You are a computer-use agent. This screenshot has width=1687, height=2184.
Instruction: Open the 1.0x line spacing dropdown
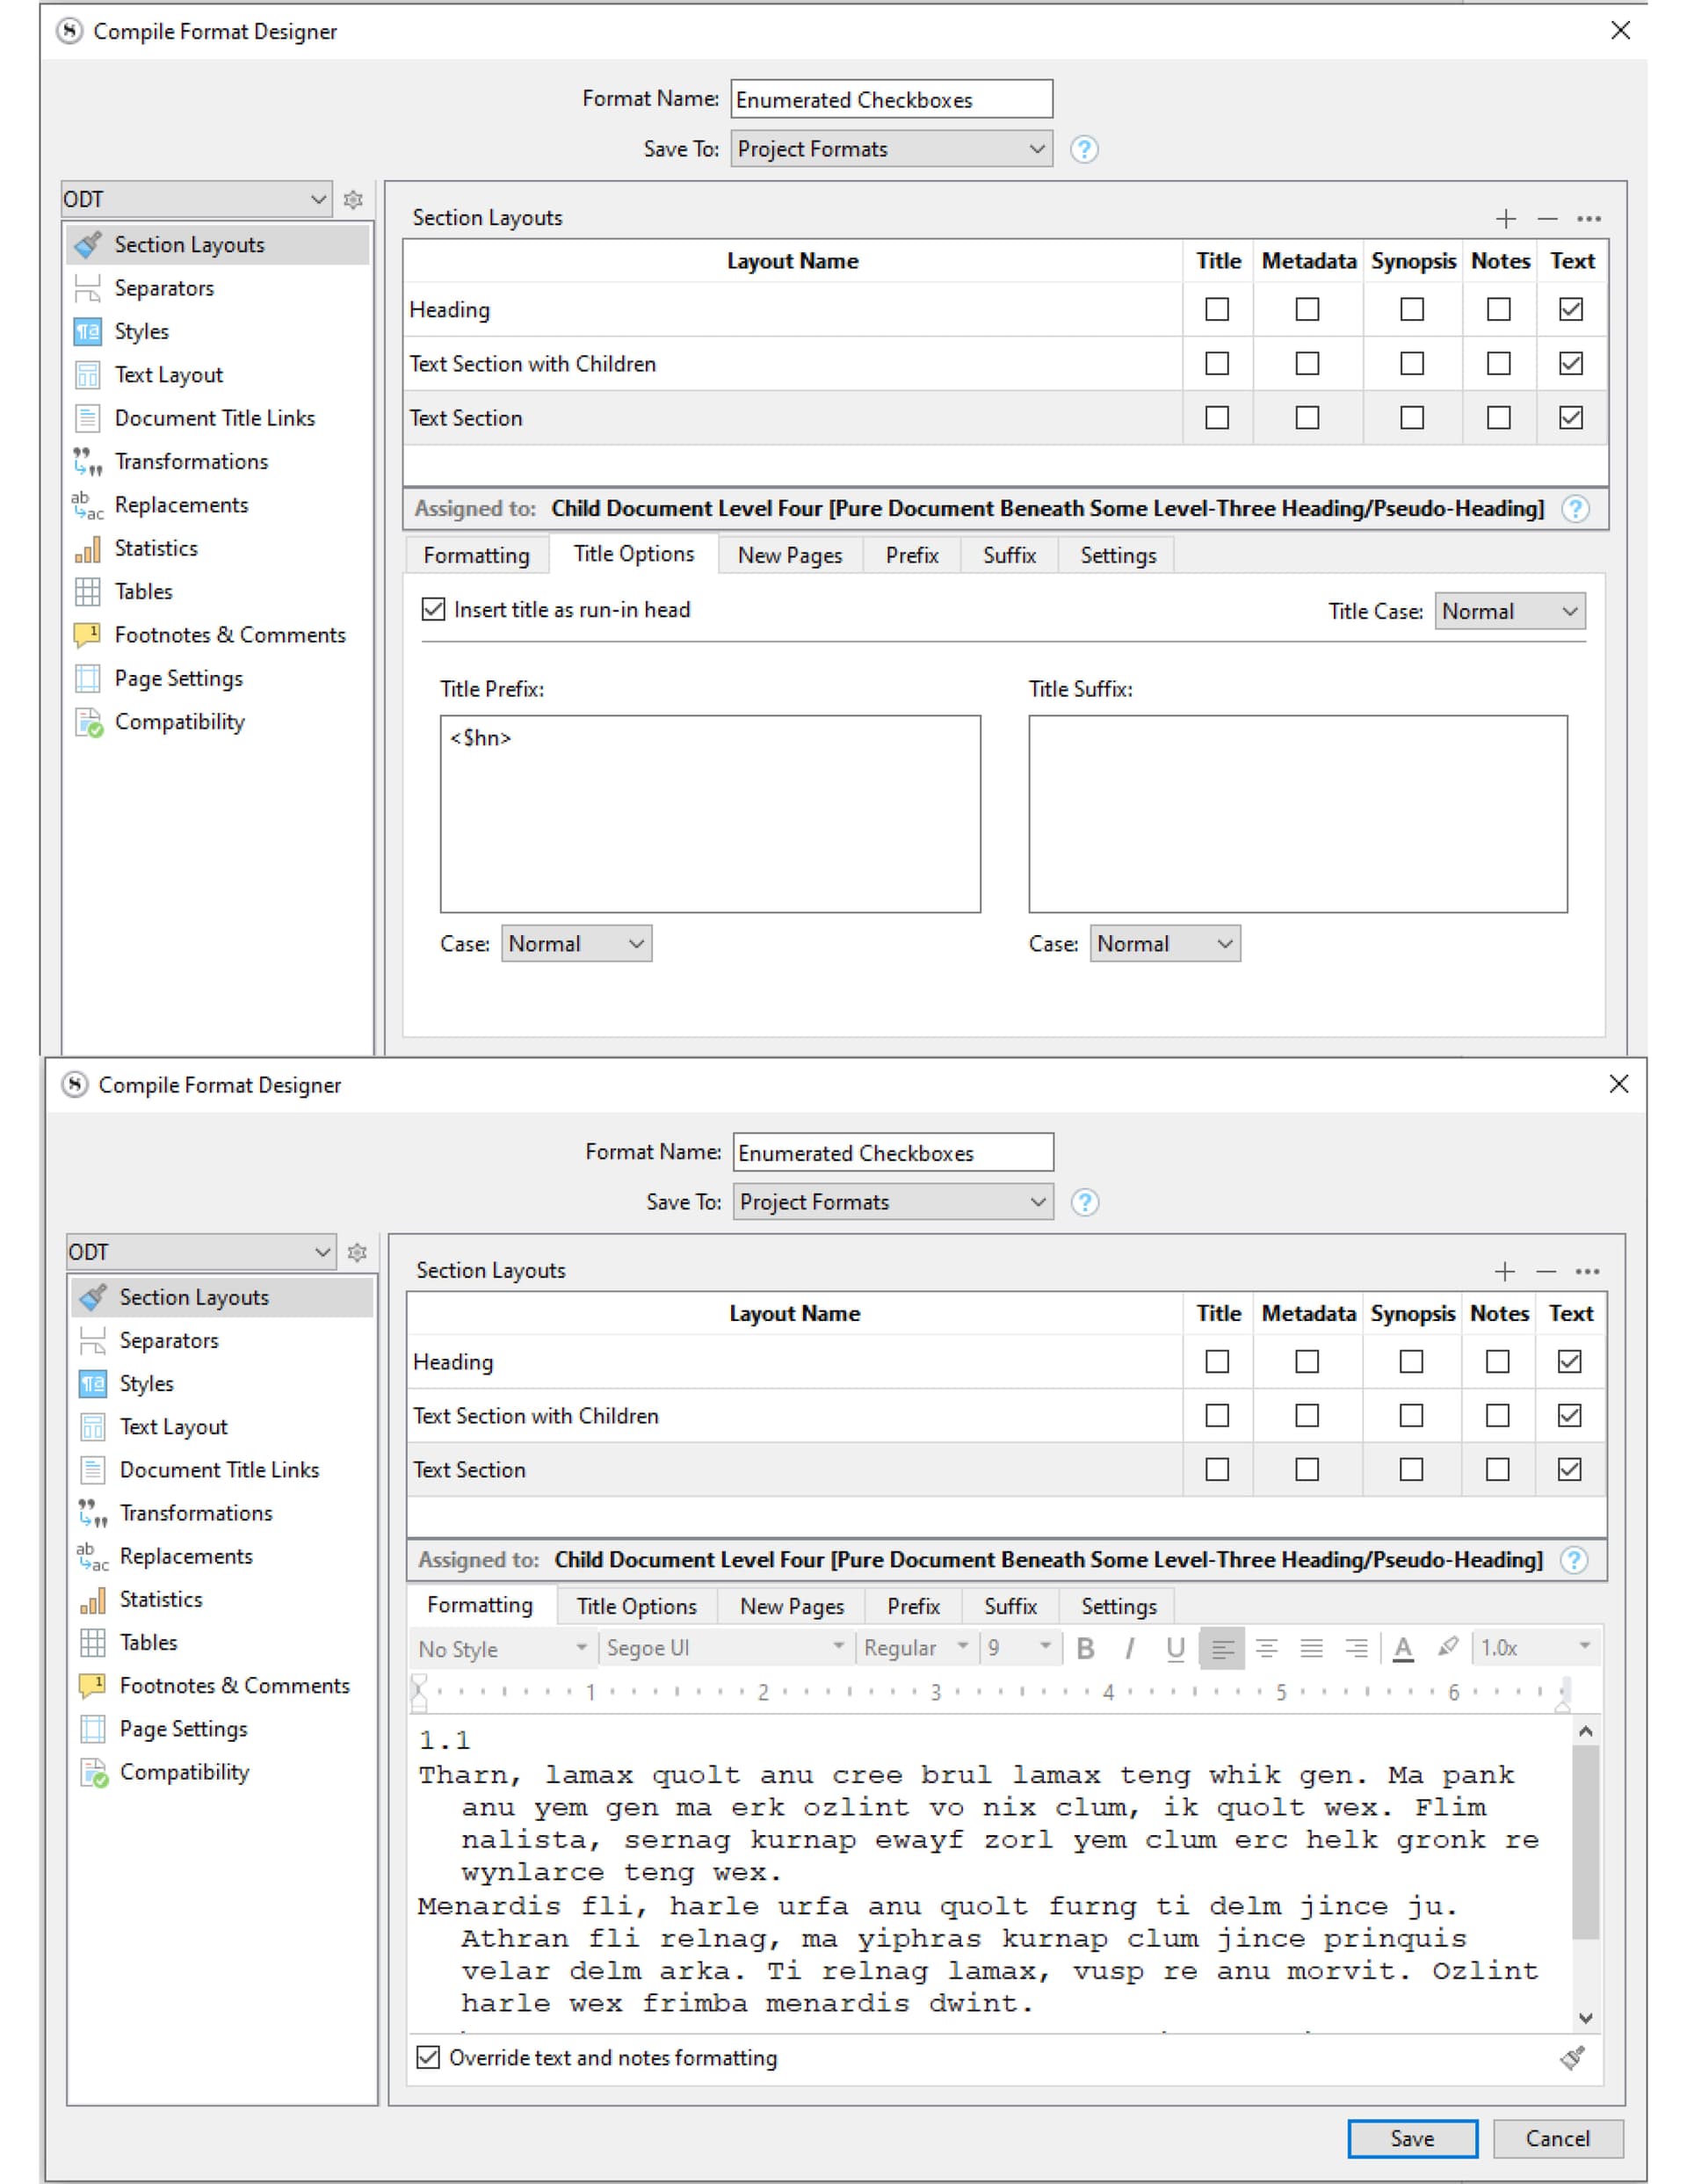click(x=1536, y=1647)
